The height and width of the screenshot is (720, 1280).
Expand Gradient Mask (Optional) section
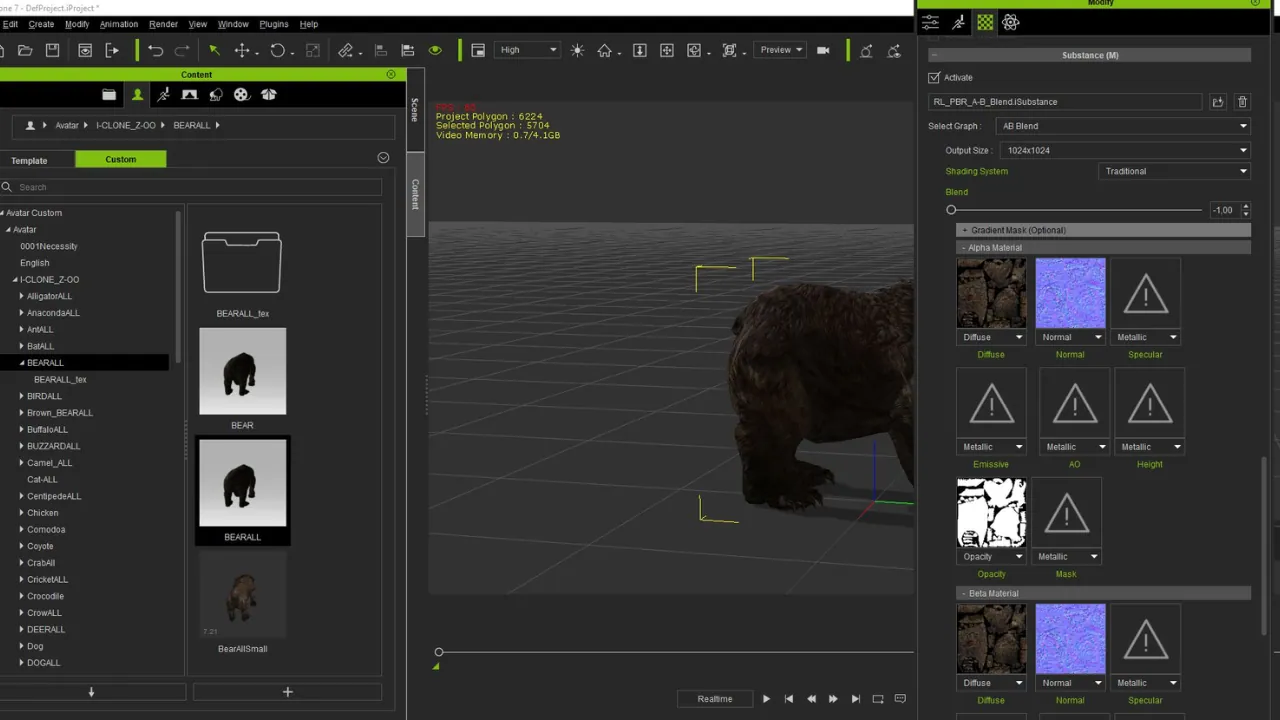[1103, 230]
